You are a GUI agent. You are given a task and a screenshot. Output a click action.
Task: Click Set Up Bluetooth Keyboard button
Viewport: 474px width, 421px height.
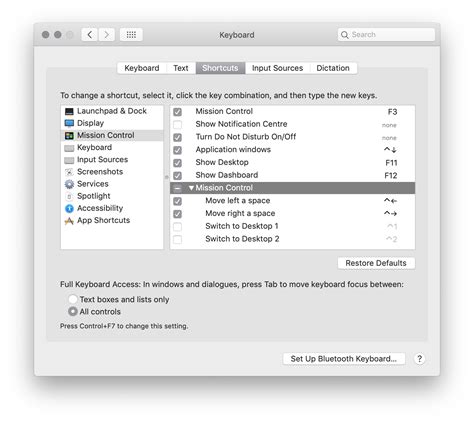tap(344, 359)
